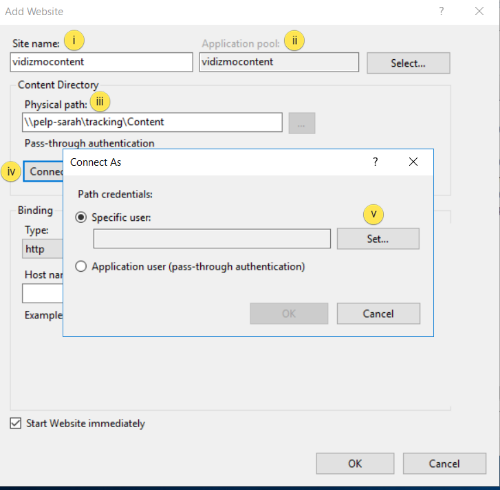Click the Physical path input field

(152, 122)
